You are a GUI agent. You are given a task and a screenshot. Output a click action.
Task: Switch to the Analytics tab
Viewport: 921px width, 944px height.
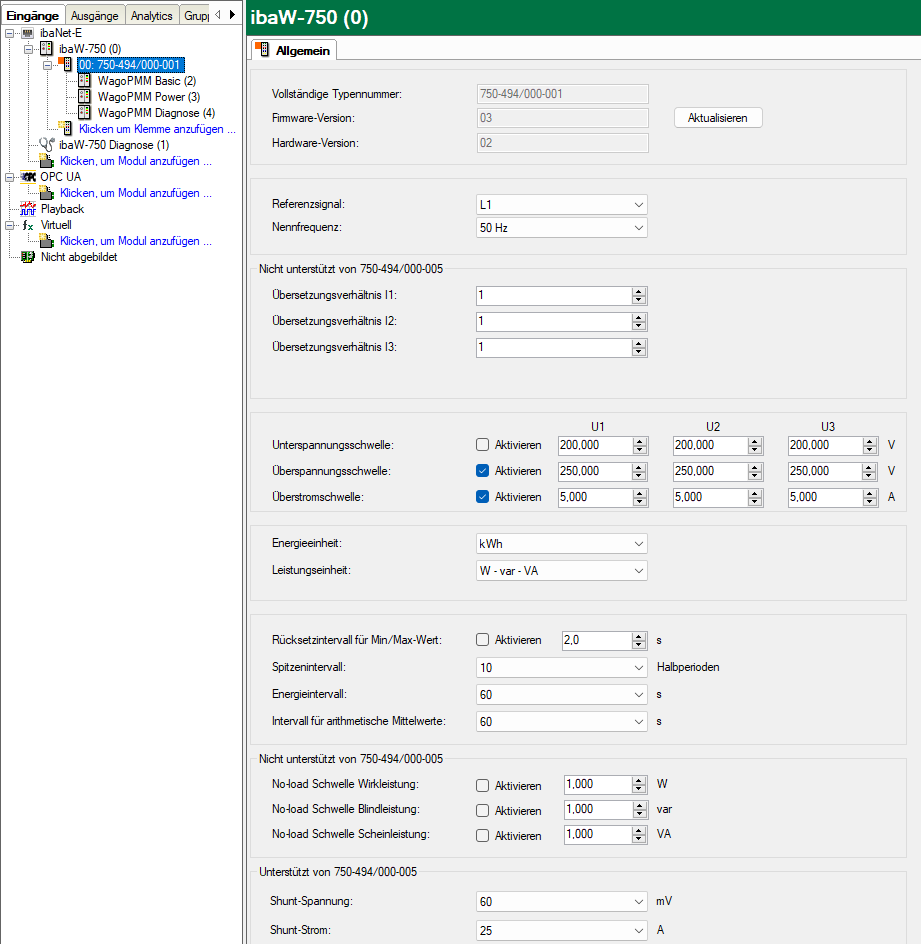(151, 15)
